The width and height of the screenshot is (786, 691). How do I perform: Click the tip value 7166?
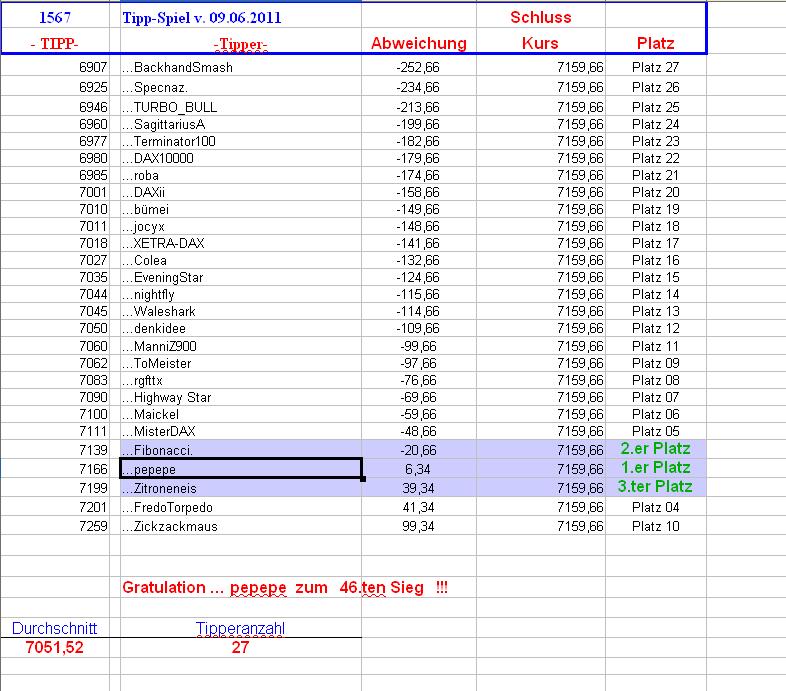[55, 469]
